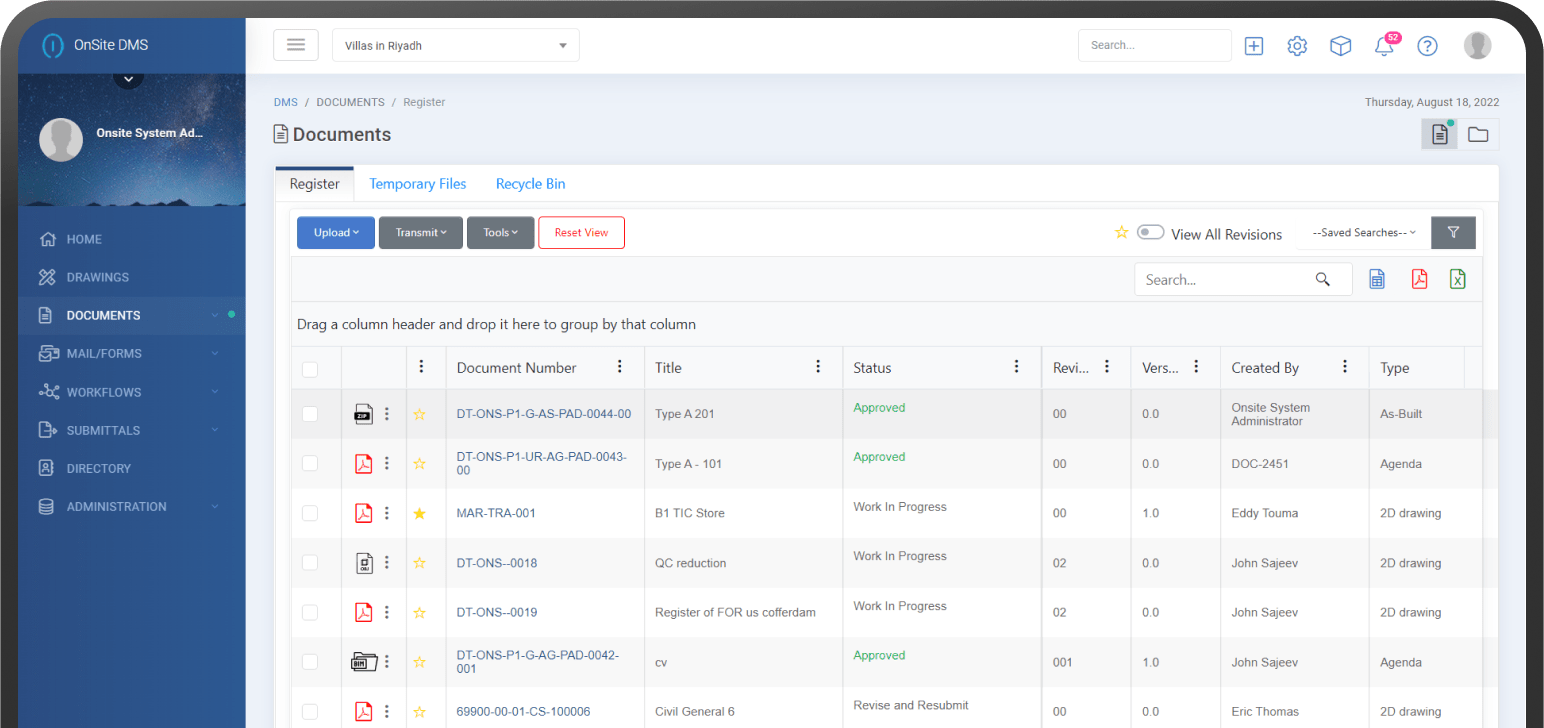Open the BIM file icon for cv row
The width and height of the screenshot is (1544, 728).
point(363,662)
